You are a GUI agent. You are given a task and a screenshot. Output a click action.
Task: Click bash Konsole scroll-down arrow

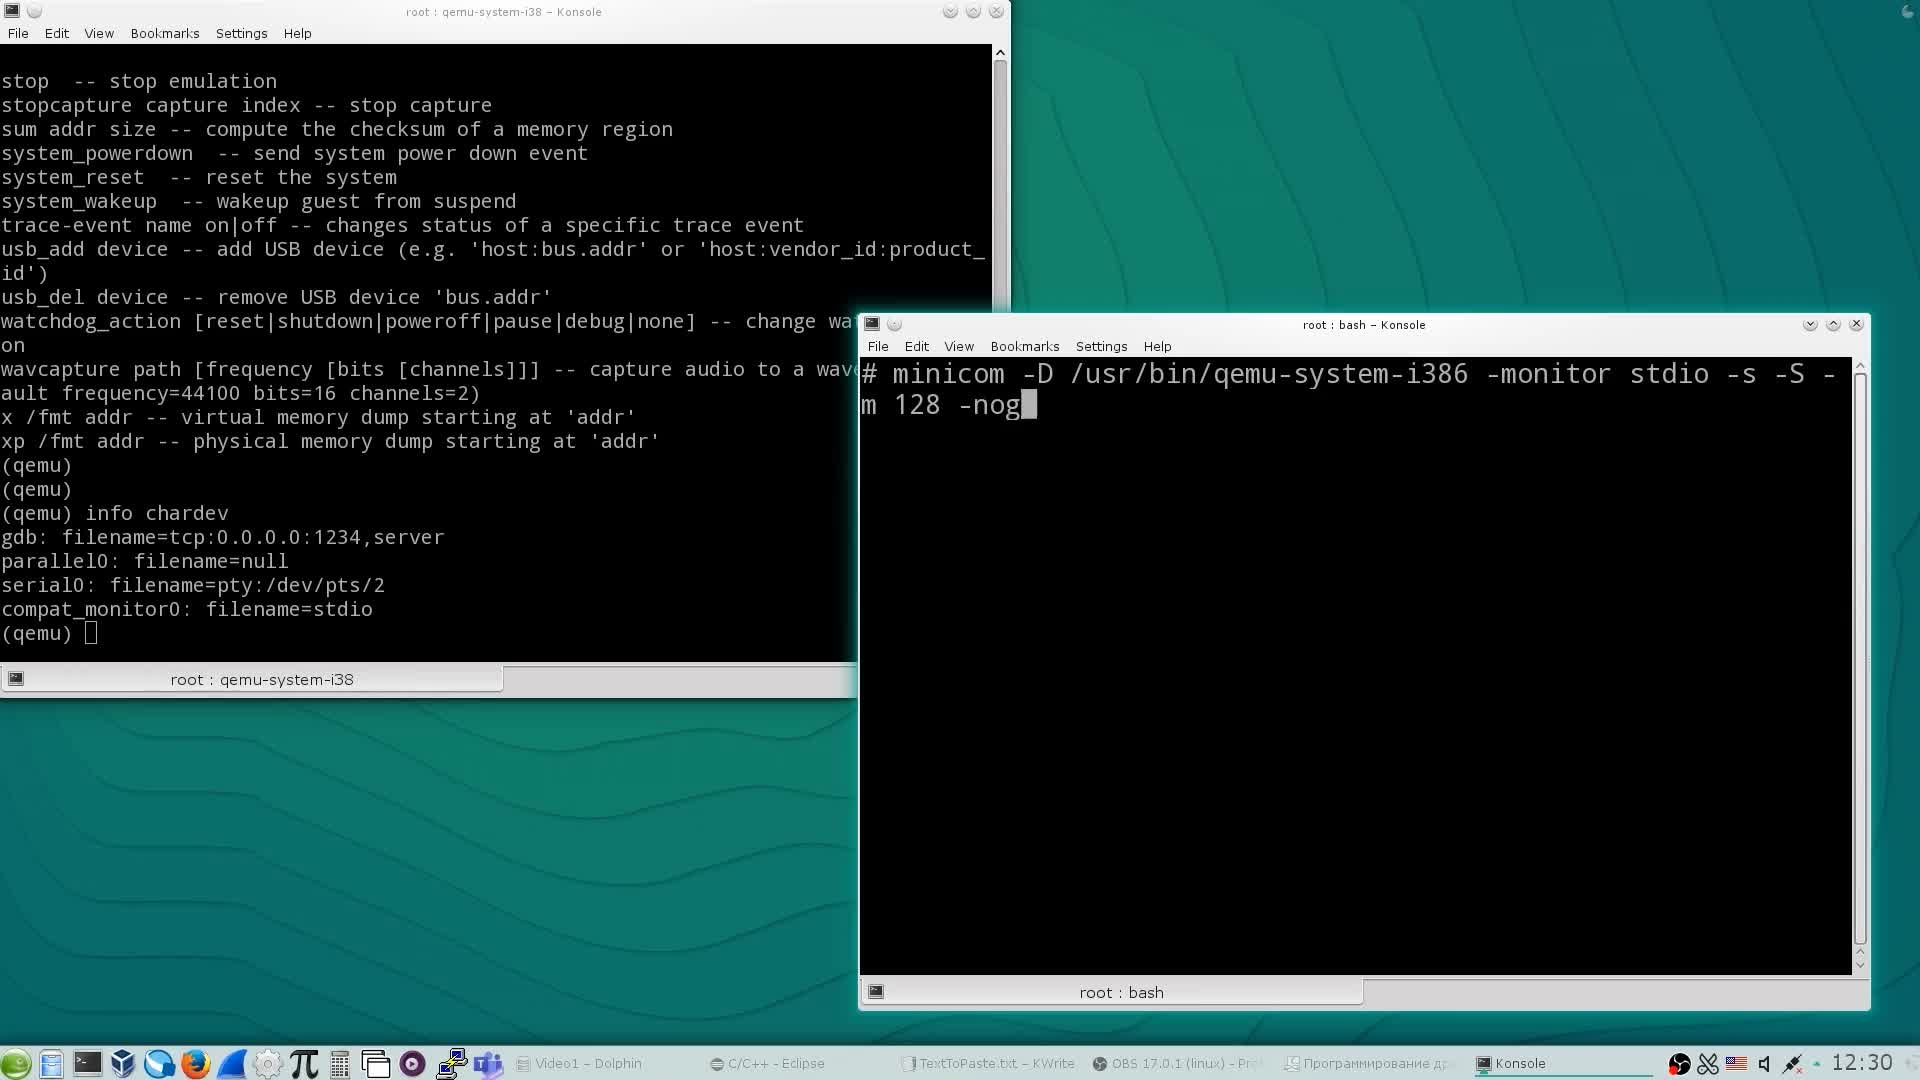(1860, 965)
